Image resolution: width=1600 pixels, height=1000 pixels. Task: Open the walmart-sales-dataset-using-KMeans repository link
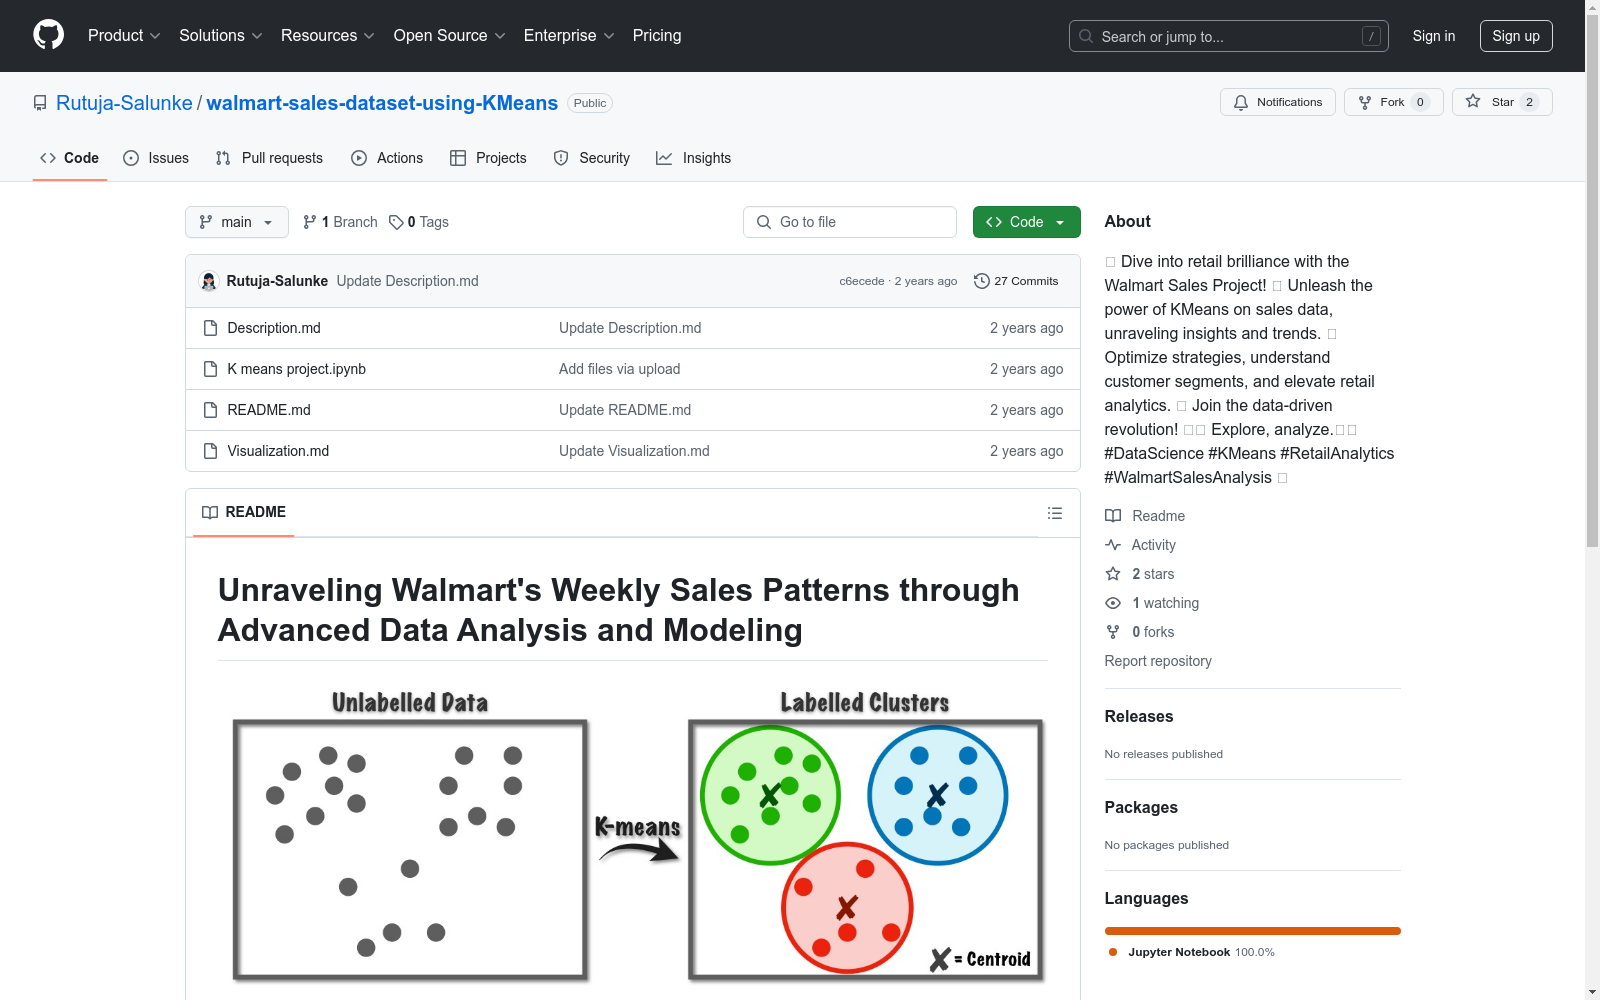[382, 103]
